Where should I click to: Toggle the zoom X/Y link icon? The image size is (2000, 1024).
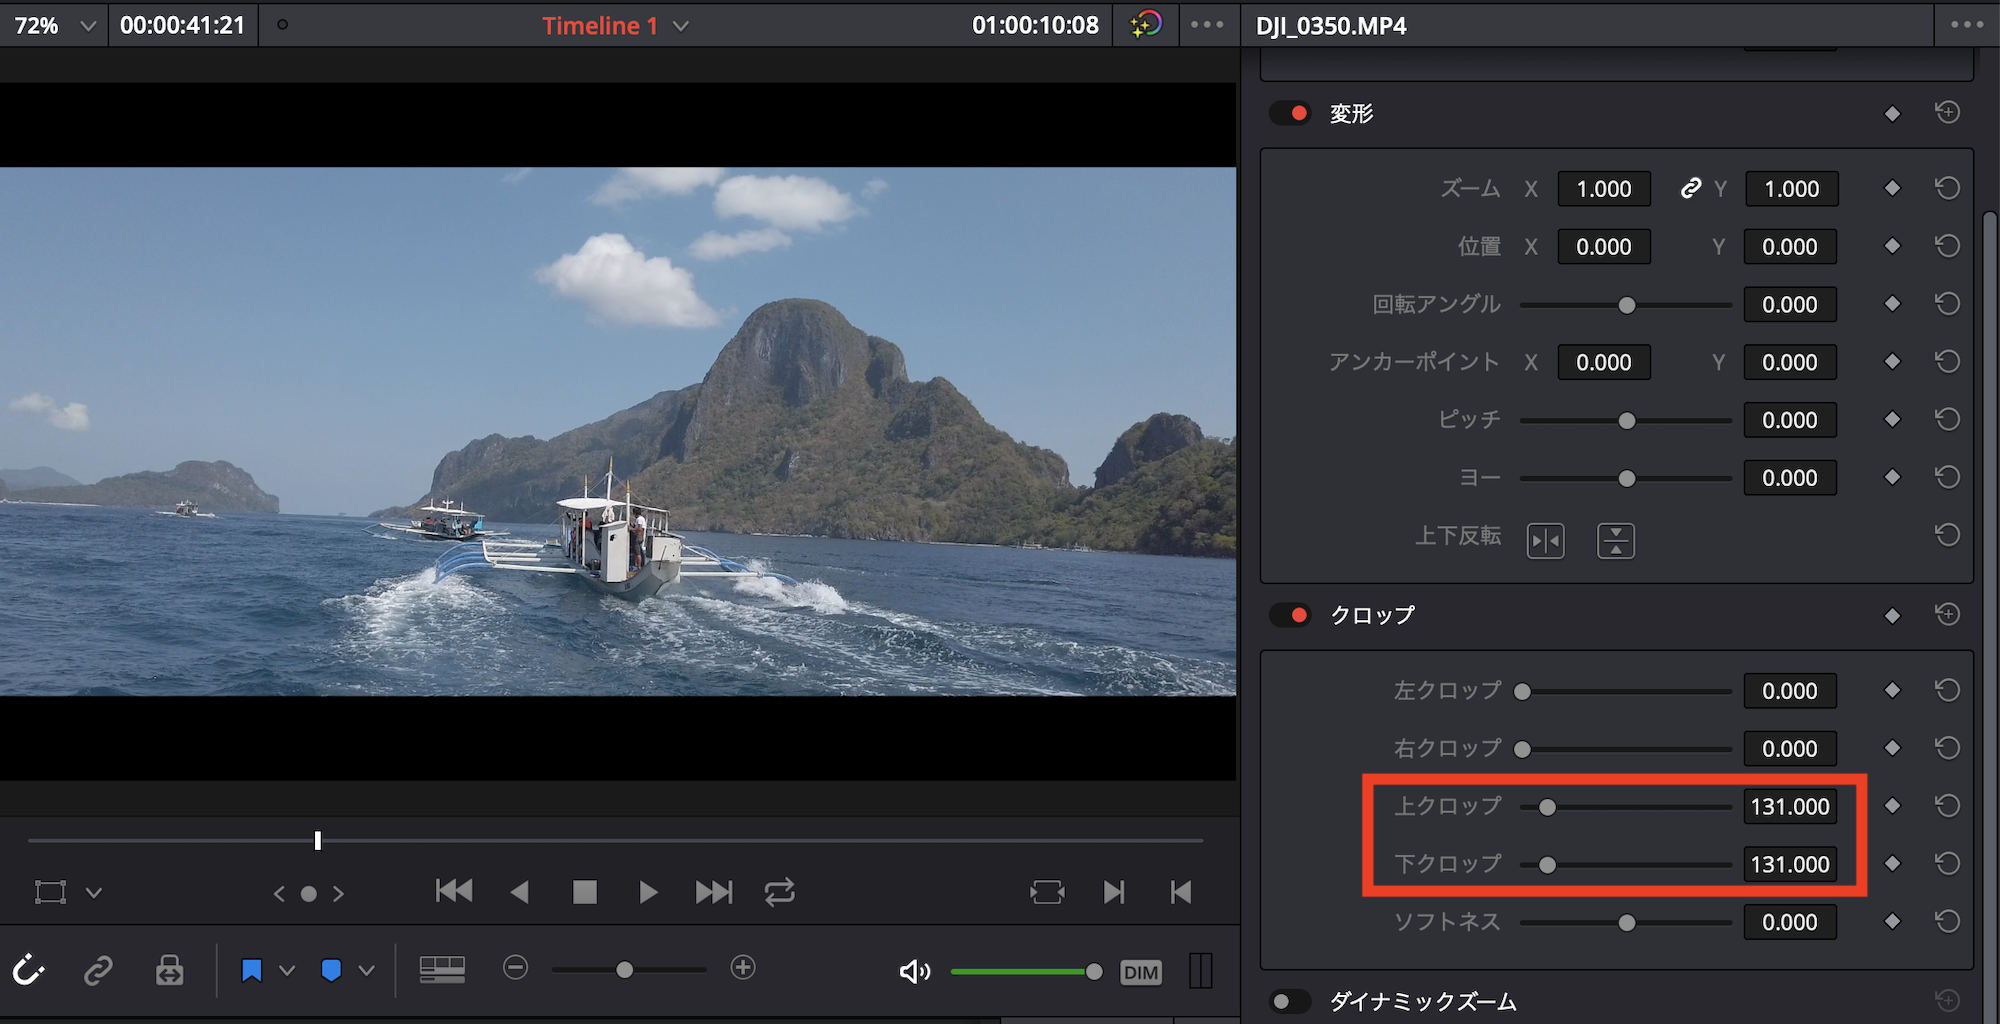1690,188
